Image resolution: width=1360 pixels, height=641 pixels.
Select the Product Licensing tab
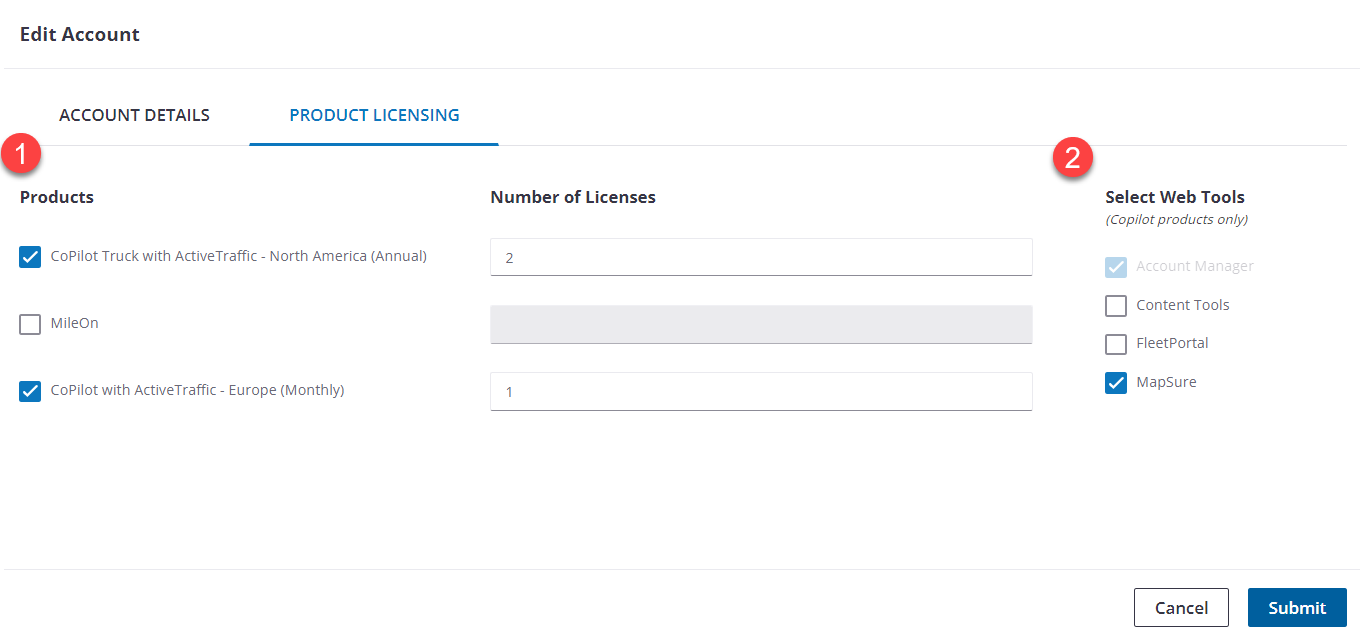click(x=374, y=115)
